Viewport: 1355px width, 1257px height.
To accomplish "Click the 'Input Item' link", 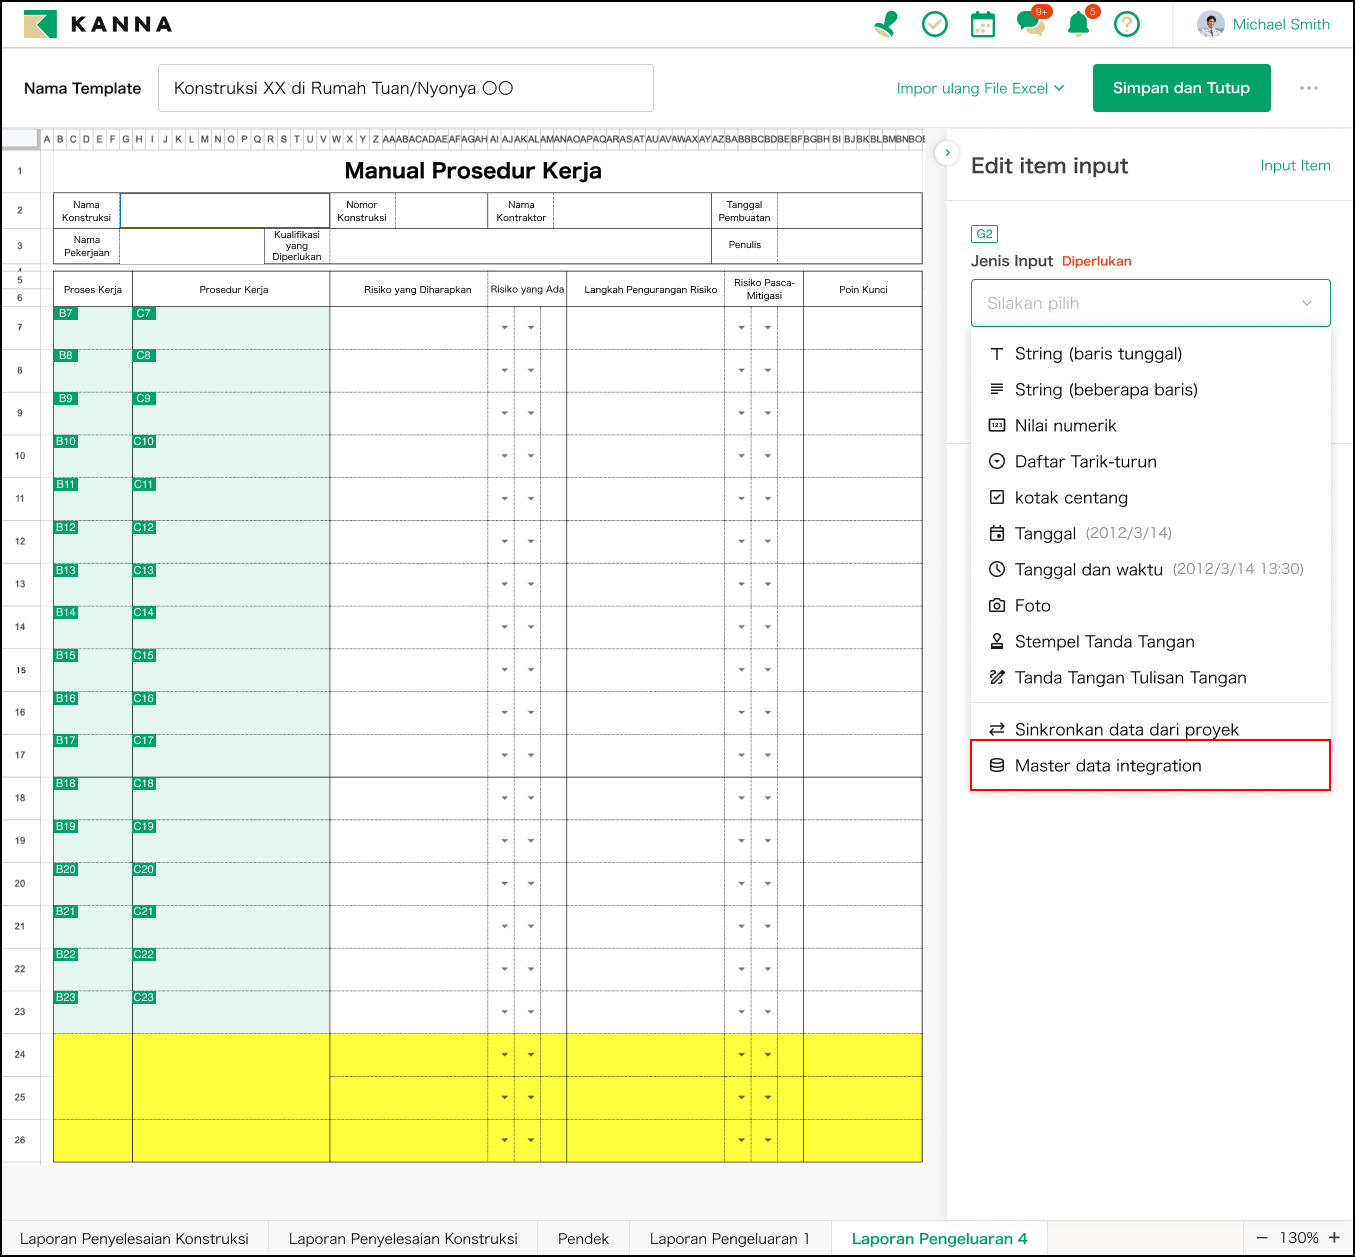I will tap(1295, 166).
